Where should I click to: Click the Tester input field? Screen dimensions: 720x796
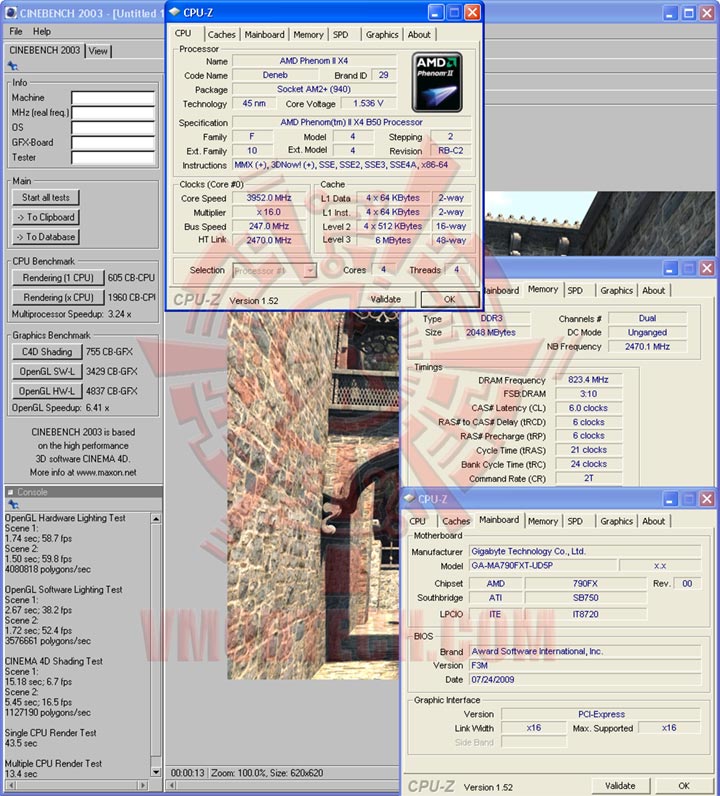point(113,158)
